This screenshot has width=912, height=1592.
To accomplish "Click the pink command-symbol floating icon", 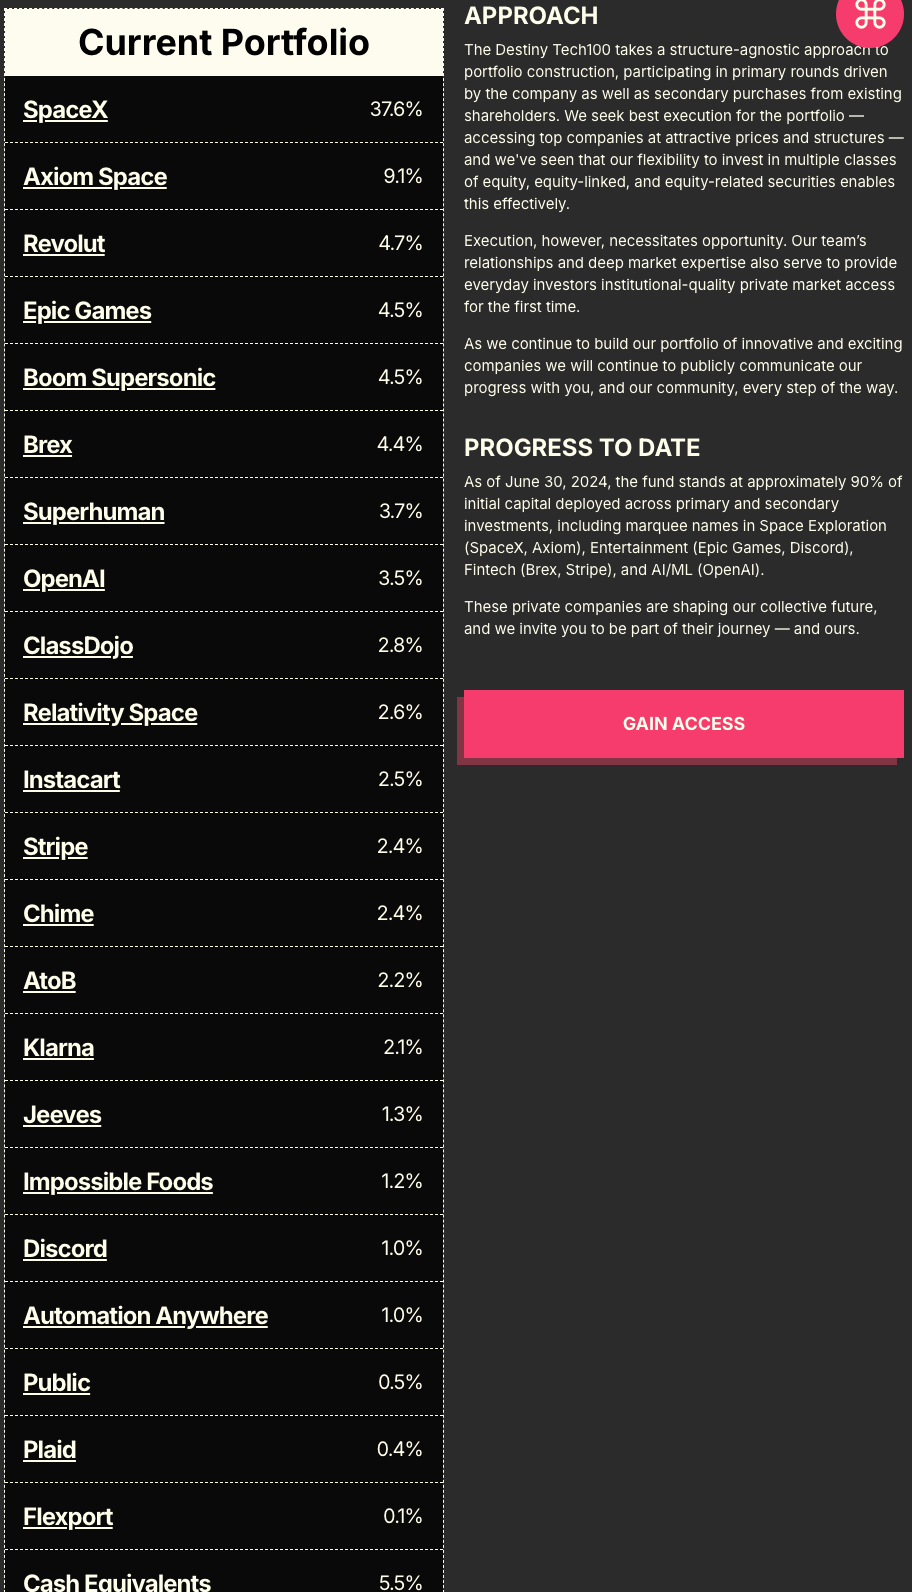I will (869, 14).
